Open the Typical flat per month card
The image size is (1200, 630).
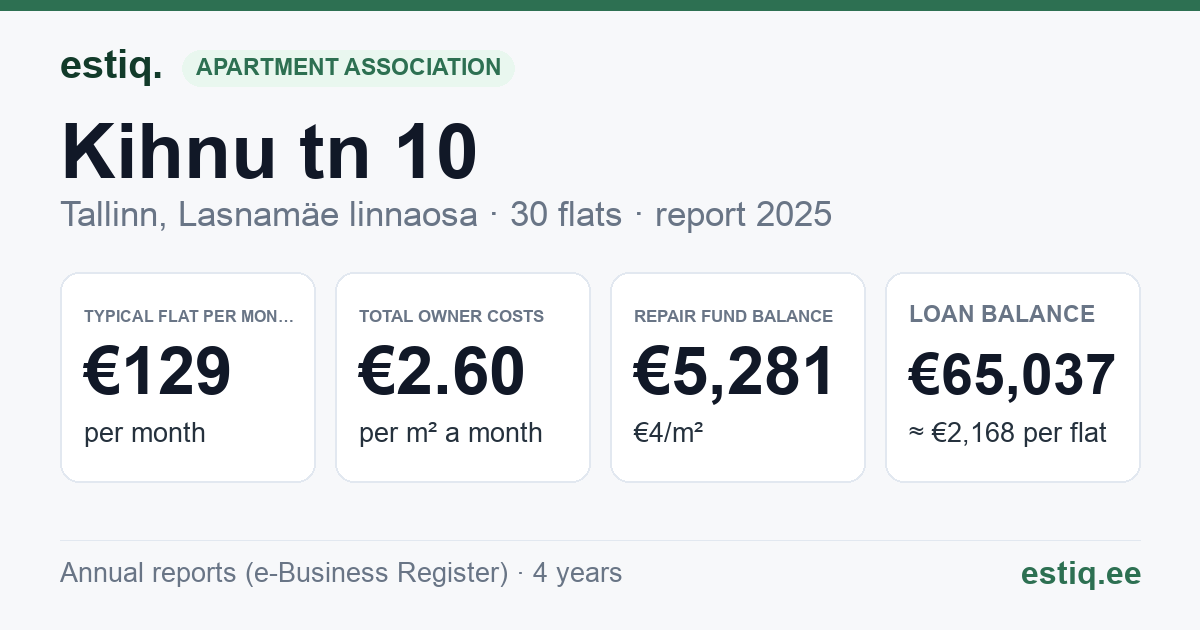[x=188, y=377]
